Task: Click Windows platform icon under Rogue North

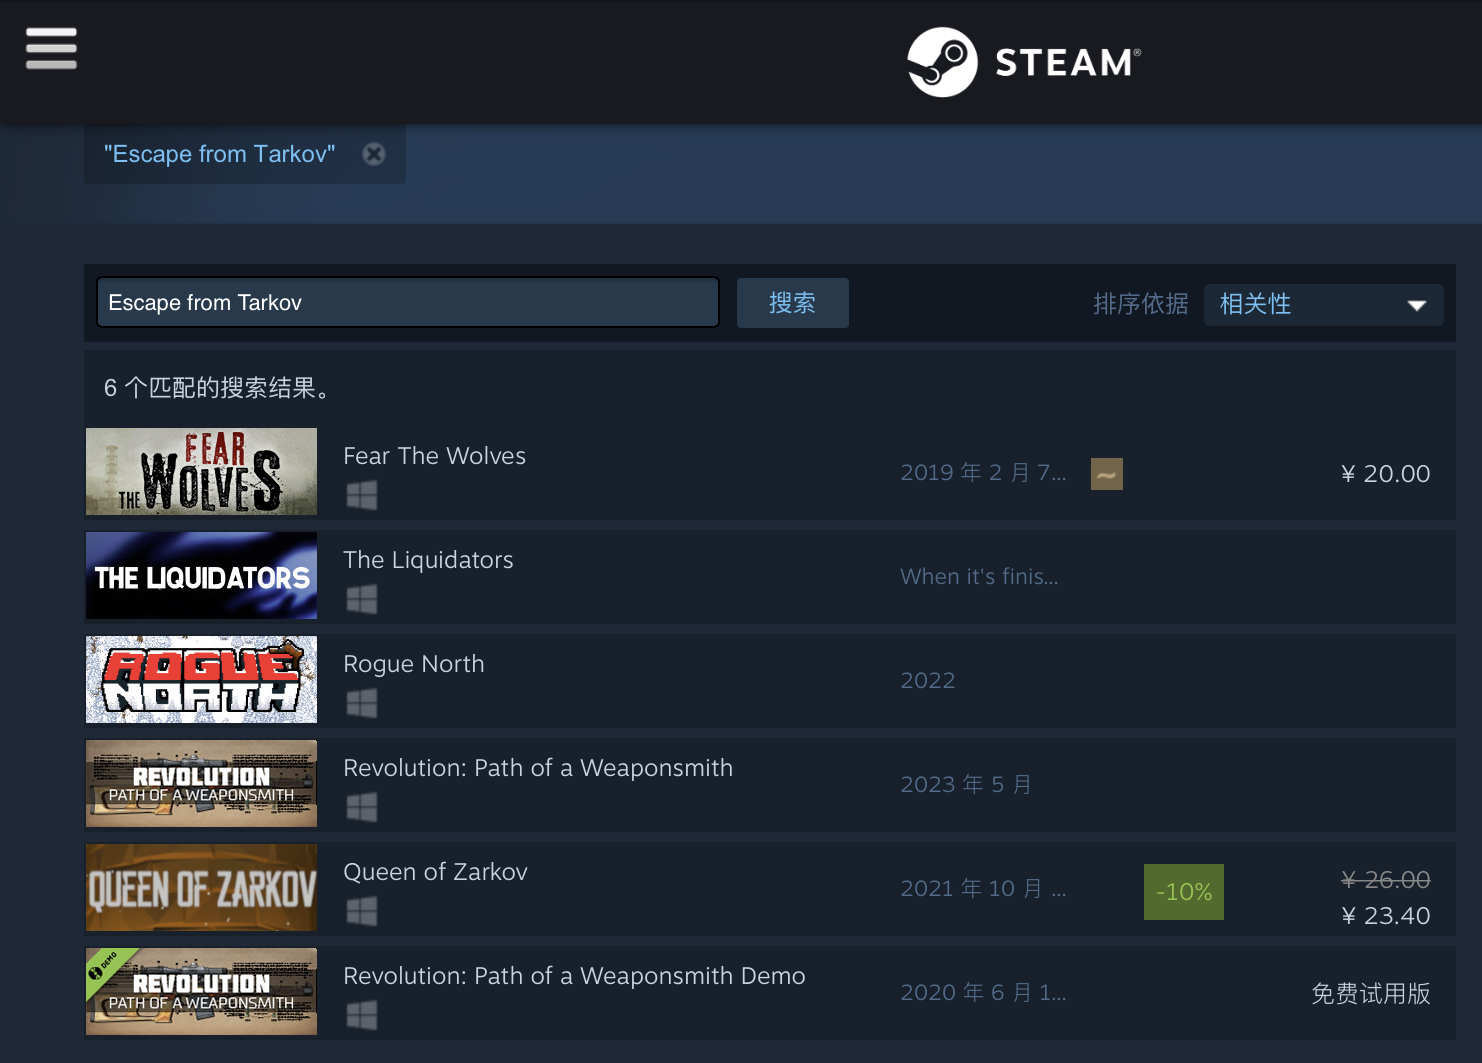Action: point(362,703)
